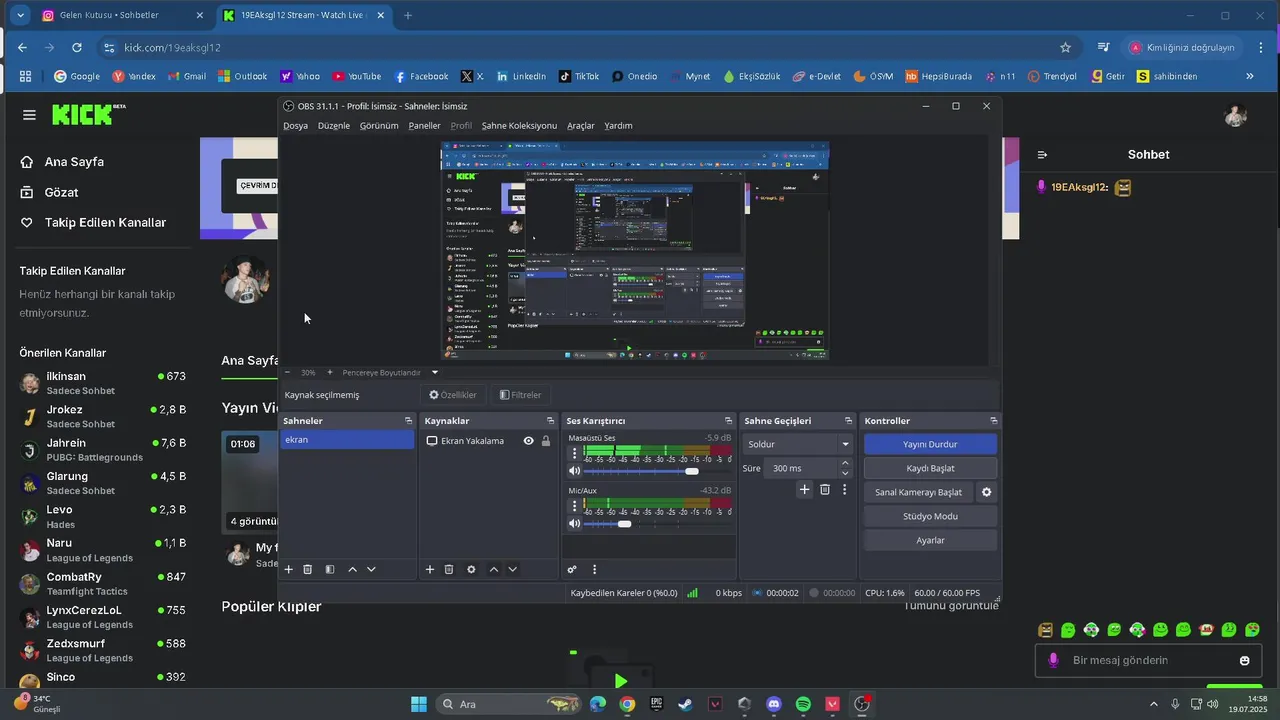The width and height of the screenshot is (1280, 720).
Task: Open scene filters icon in Sahneler panel
Action: tap(330, 569)
